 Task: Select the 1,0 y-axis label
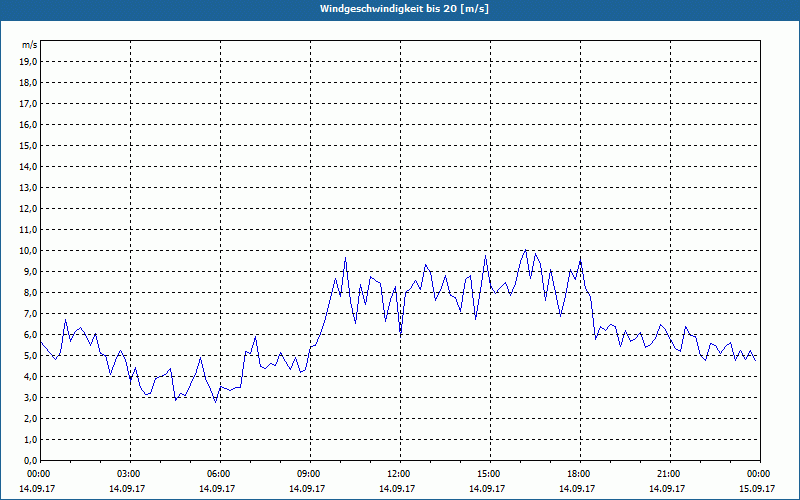tap(30, 440)
